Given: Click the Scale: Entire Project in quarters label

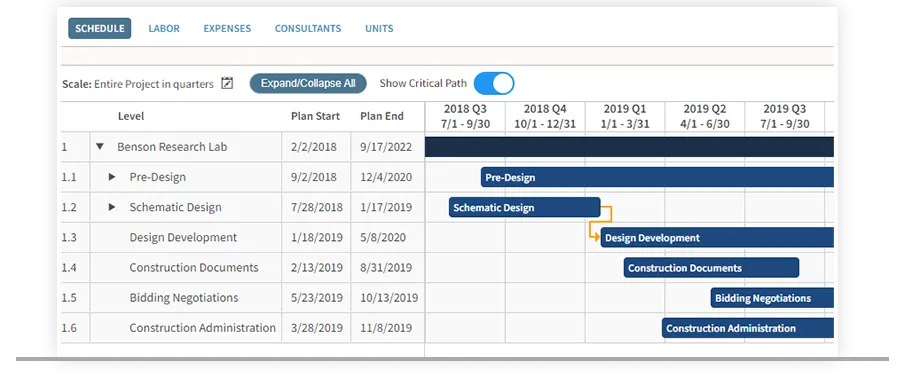Looking at the screenshot, I should 138,84.
